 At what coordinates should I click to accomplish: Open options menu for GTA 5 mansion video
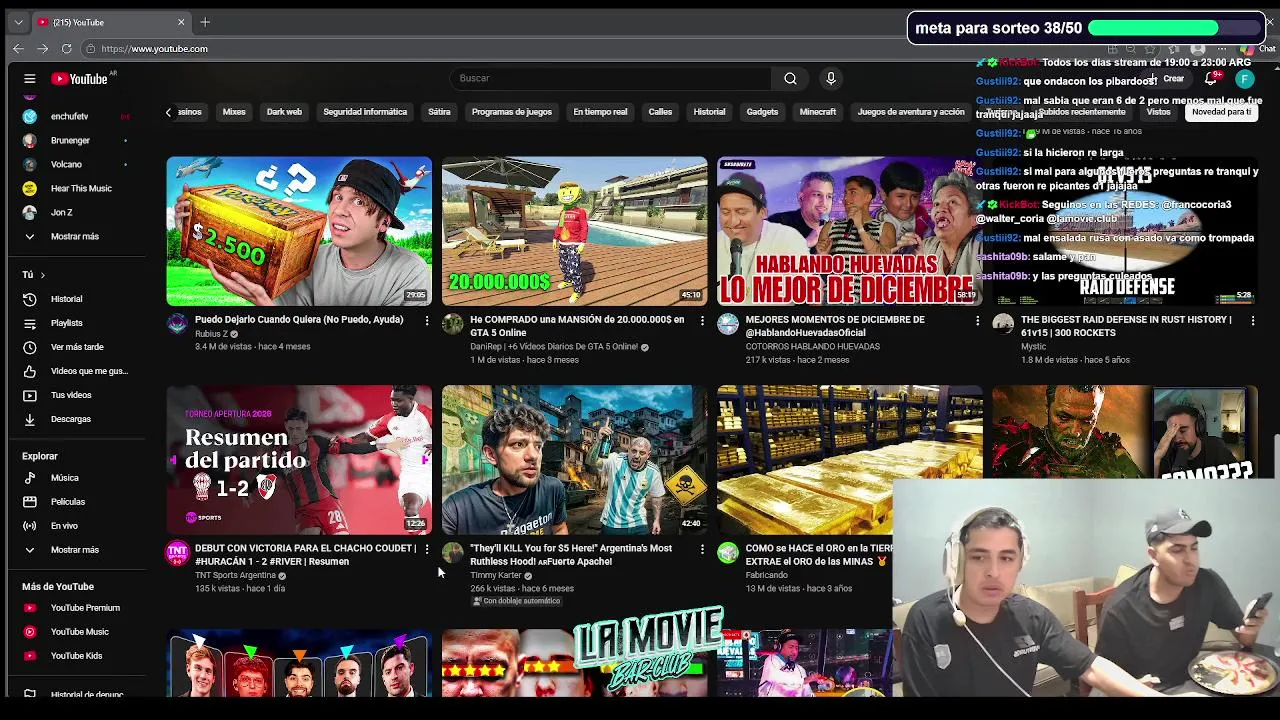point(702,321)
